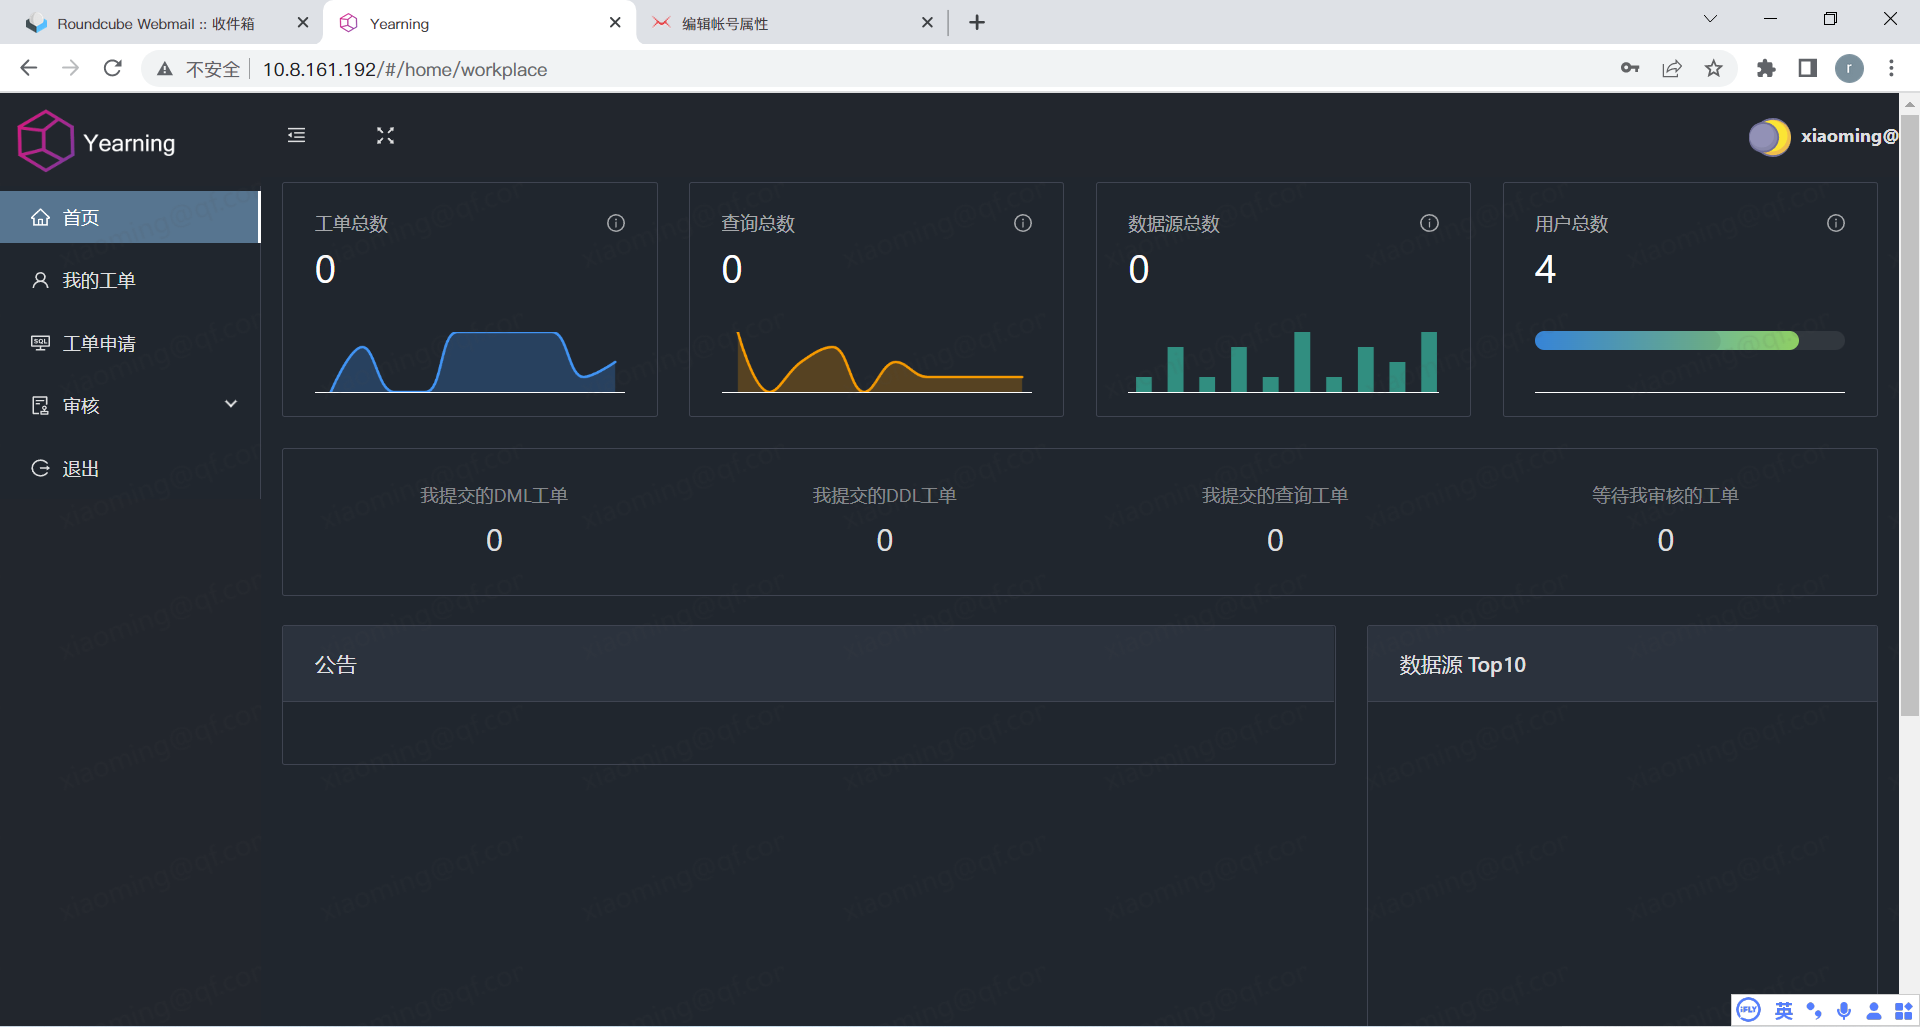Click the 数据源 Top10 panel header
The image size is (1920, 1027).
tap(1622, 664)
